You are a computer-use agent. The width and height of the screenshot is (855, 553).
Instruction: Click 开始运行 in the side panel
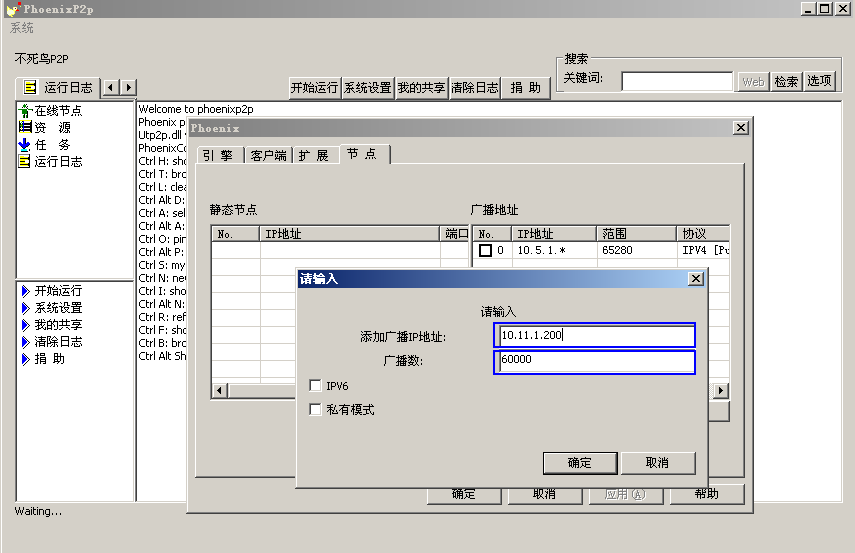pyautogui.click(x=58, y=291)
